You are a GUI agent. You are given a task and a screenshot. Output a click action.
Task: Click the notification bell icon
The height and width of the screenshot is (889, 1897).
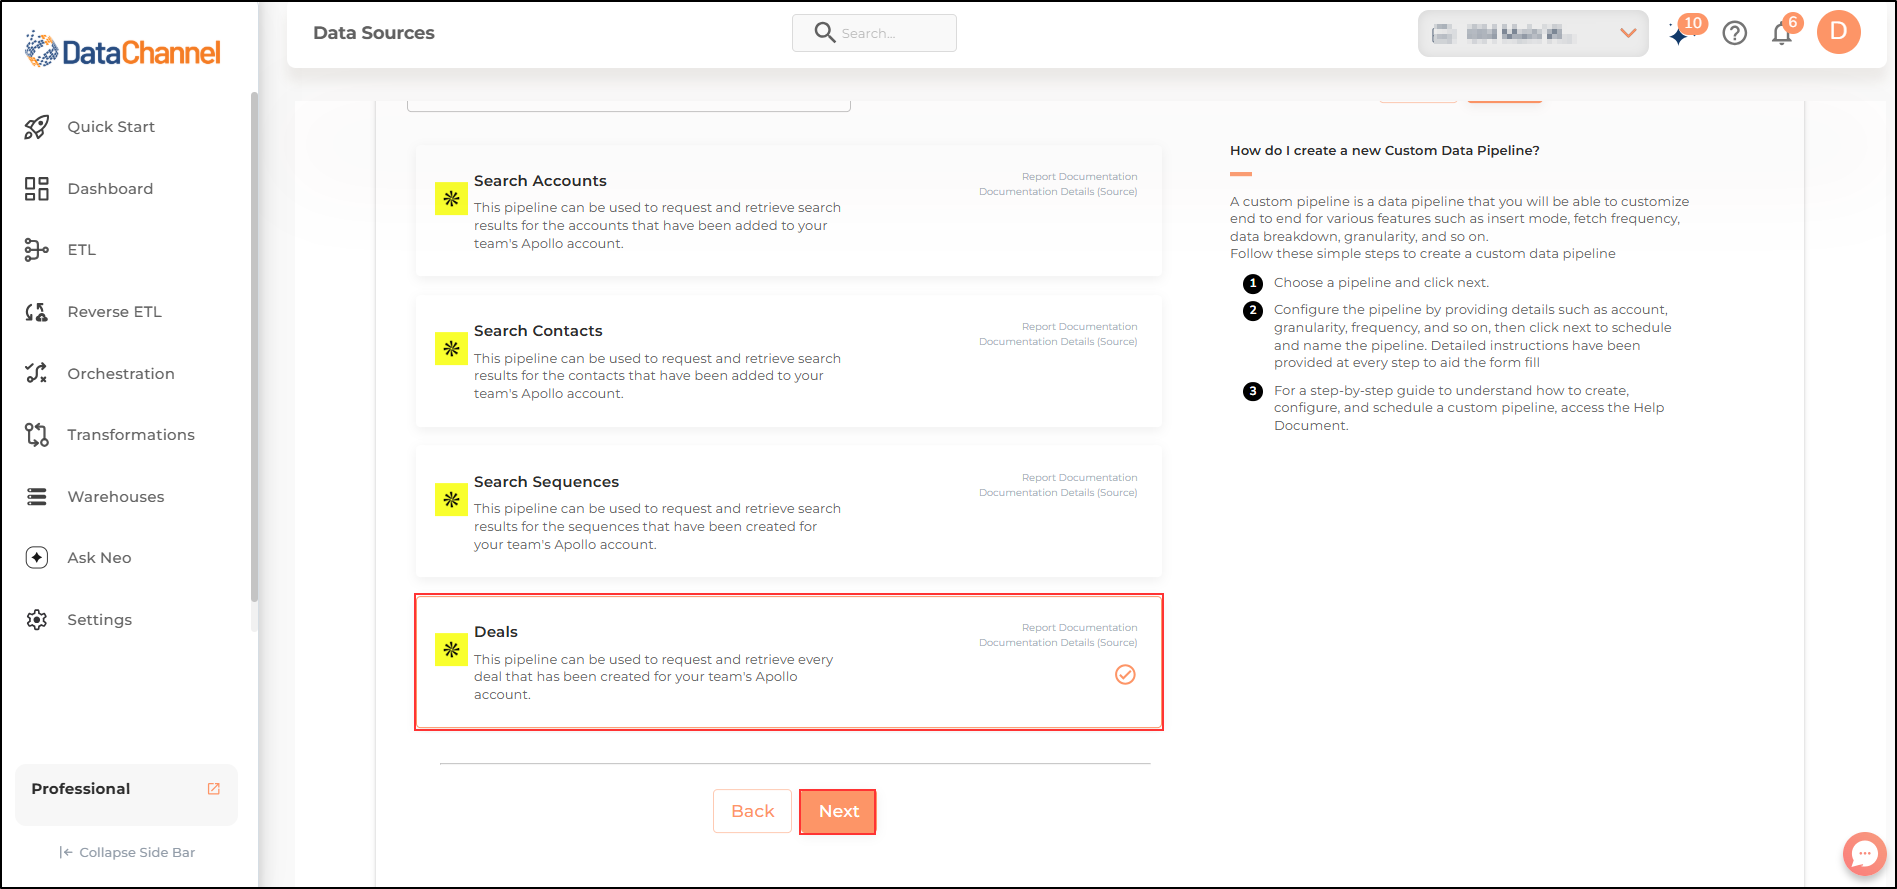tap(1781, 34)
